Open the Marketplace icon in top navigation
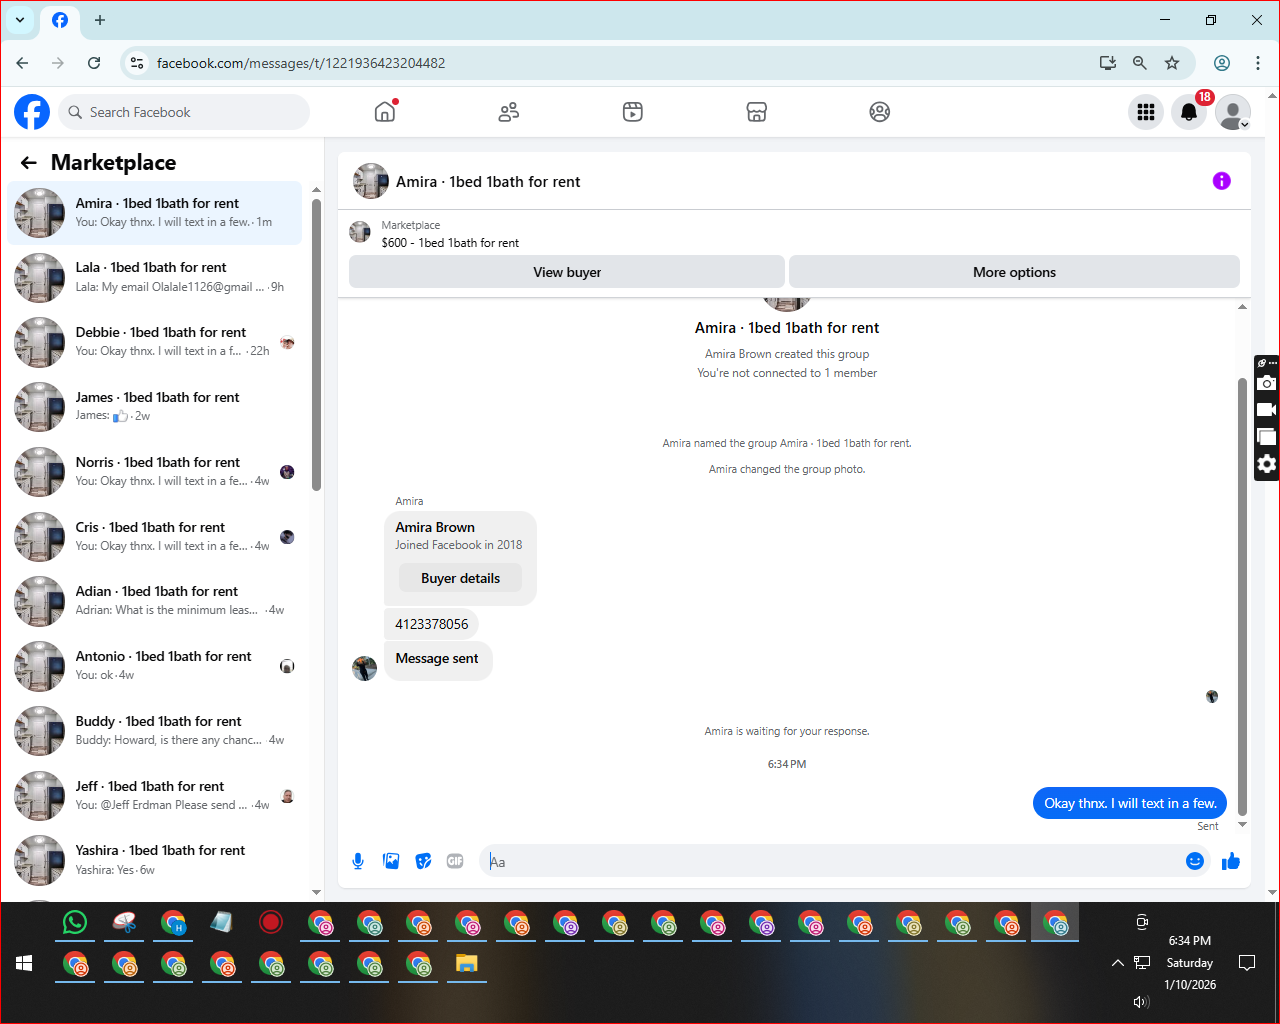 757,112
